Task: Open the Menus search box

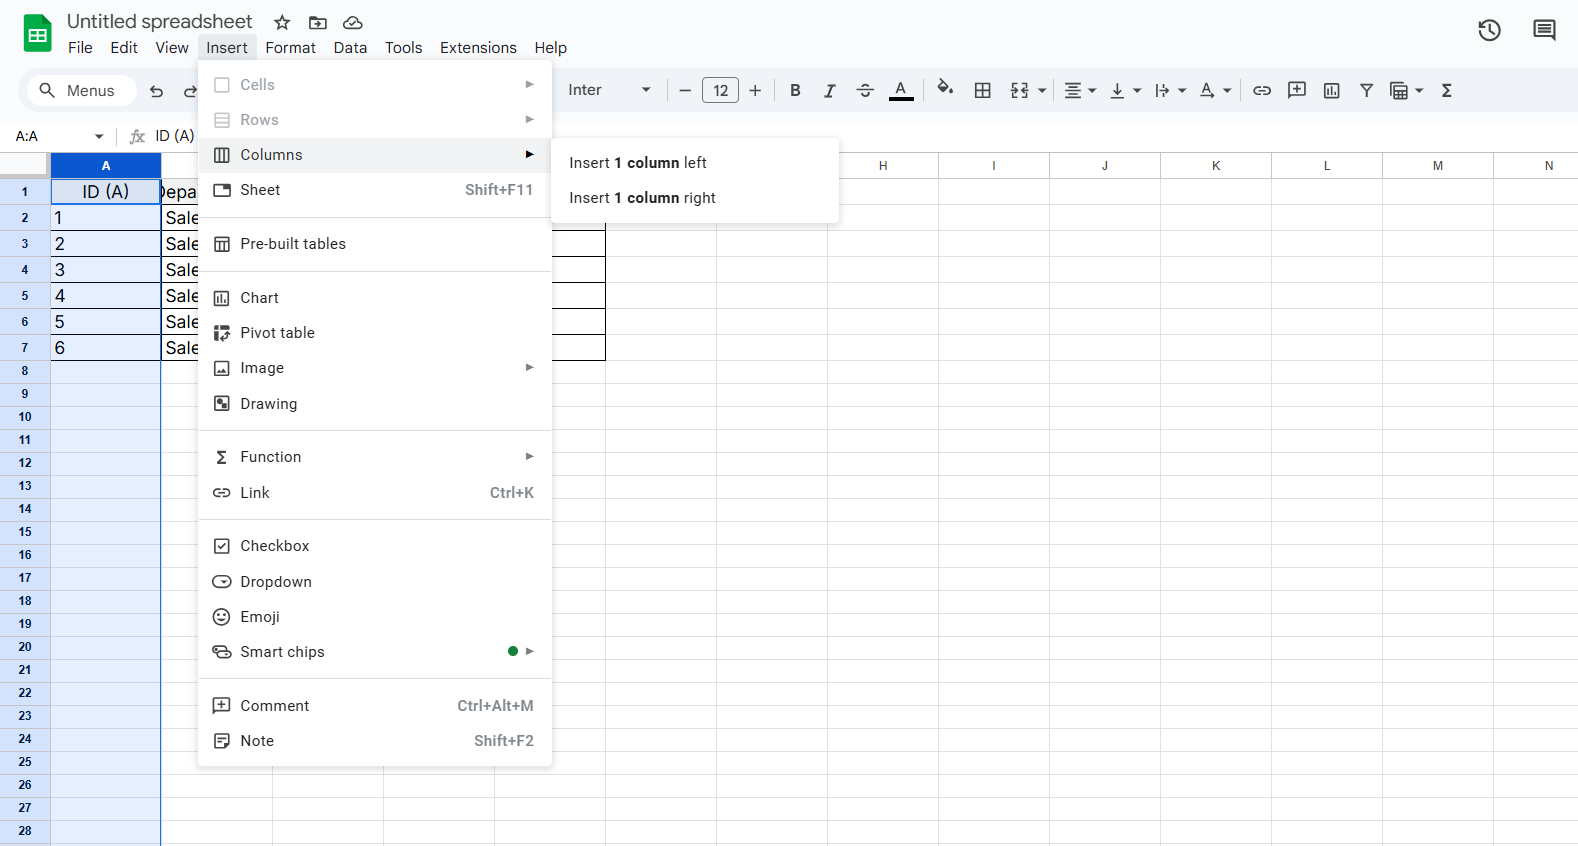Action: (78, 91)
